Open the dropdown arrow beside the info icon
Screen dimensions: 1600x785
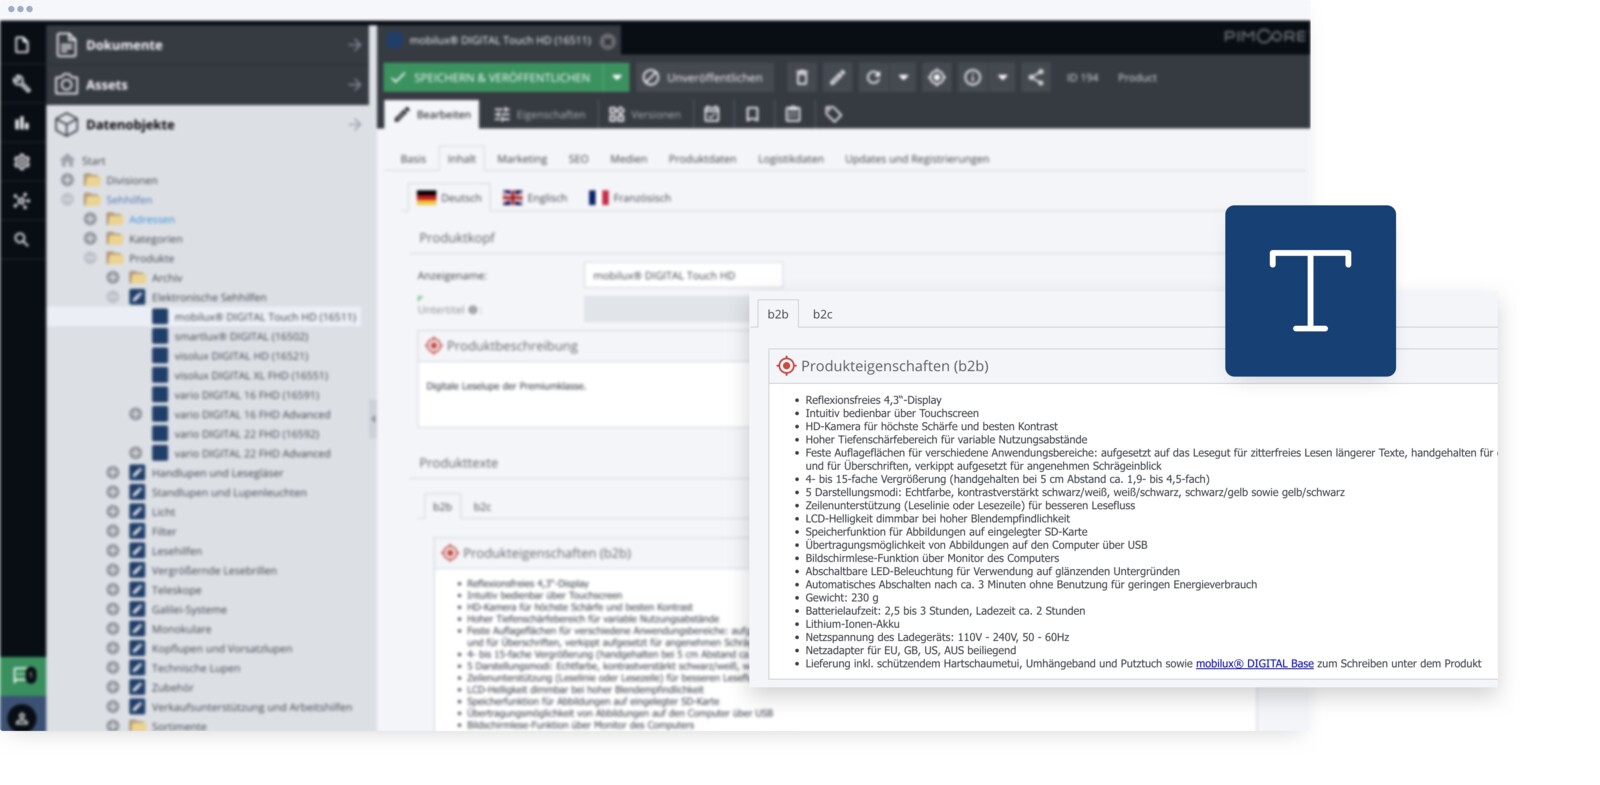point(1002,77)
